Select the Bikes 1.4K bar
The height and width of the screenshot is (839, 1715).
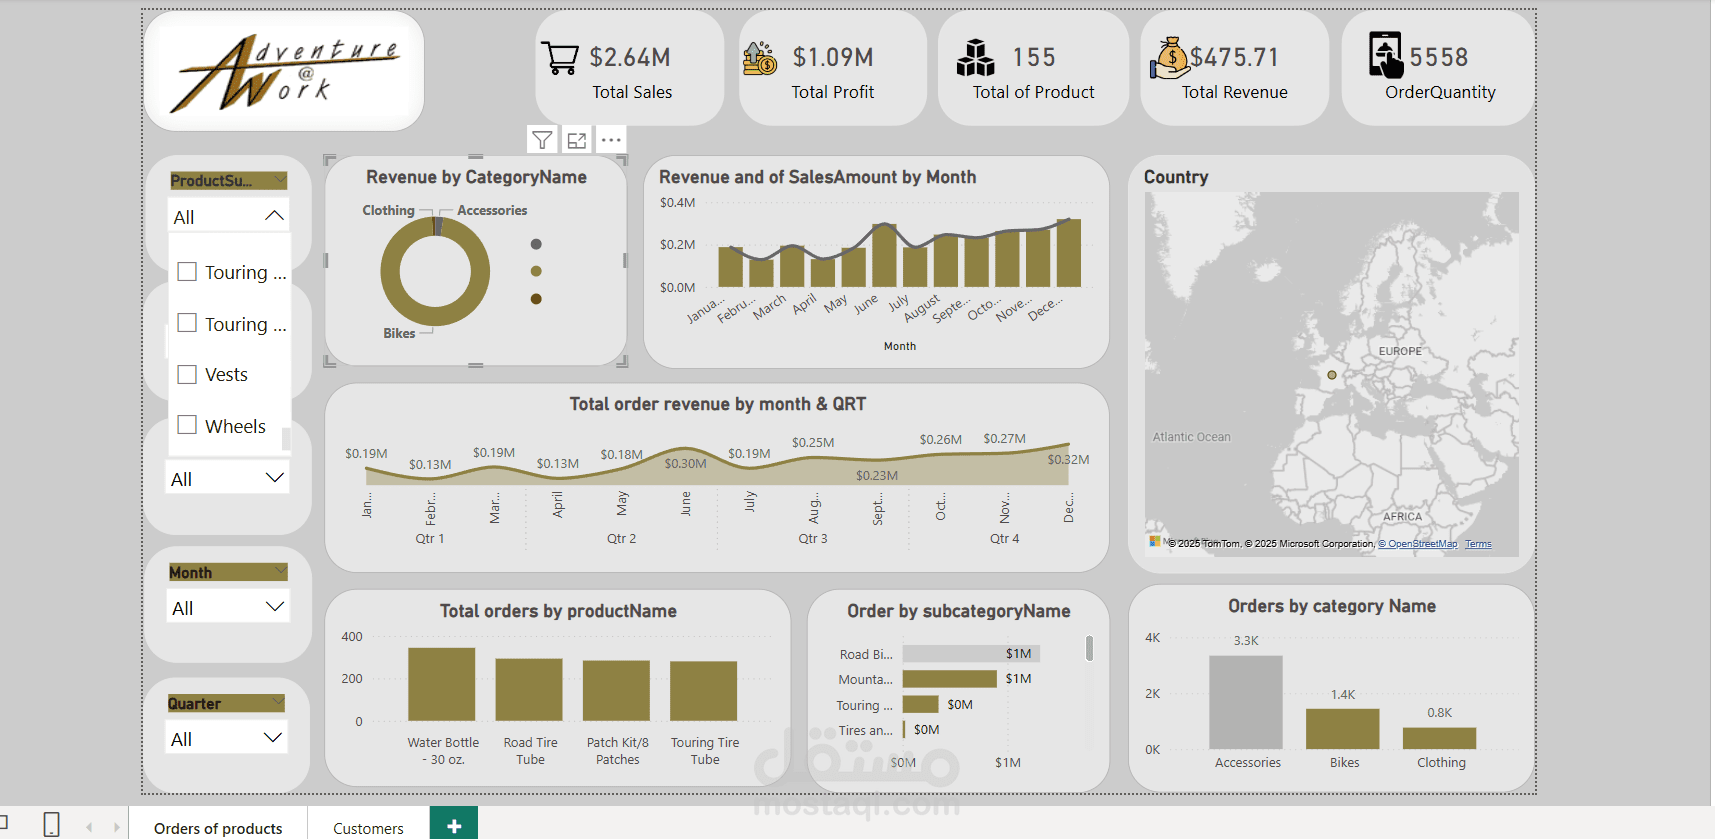(x=1343, y=729)
